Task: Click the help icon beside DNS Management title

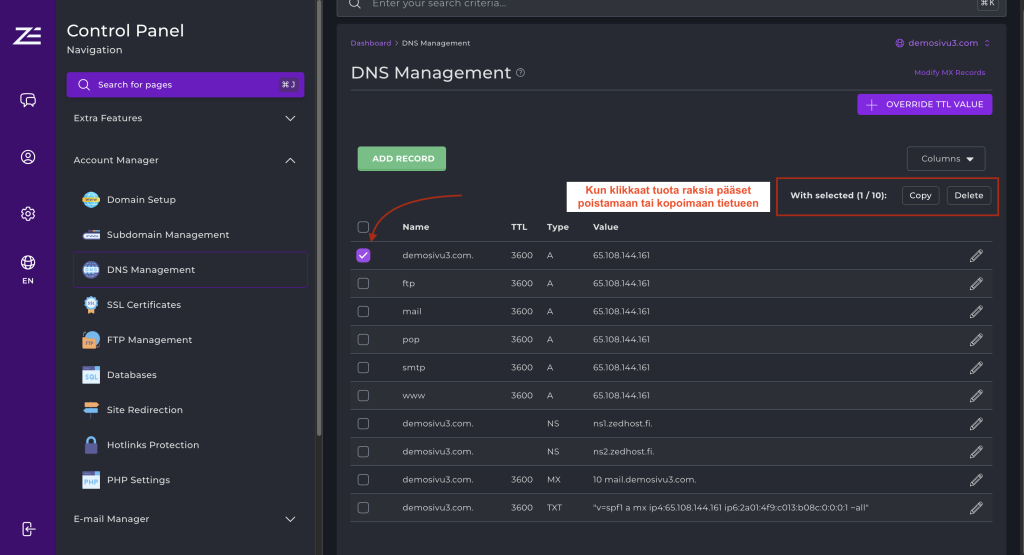Action: coord(520,73)
